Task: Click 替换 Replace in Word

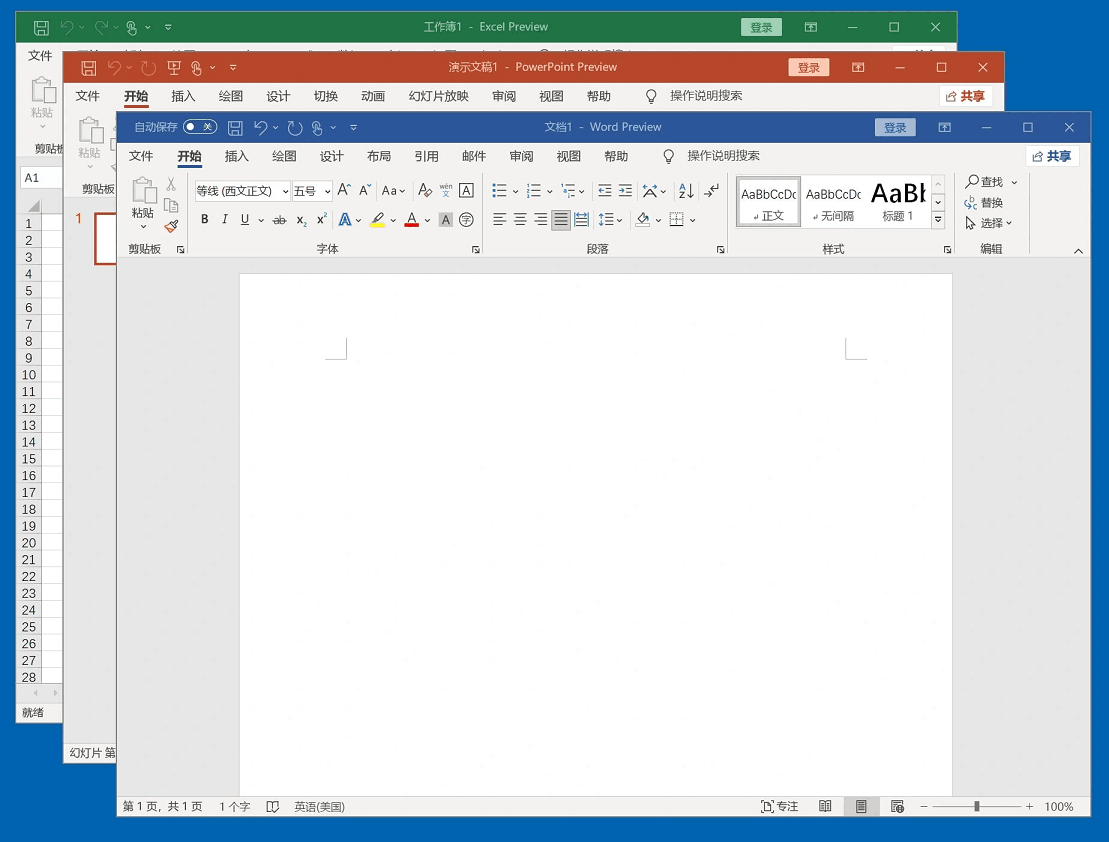Action: (984, 202)
